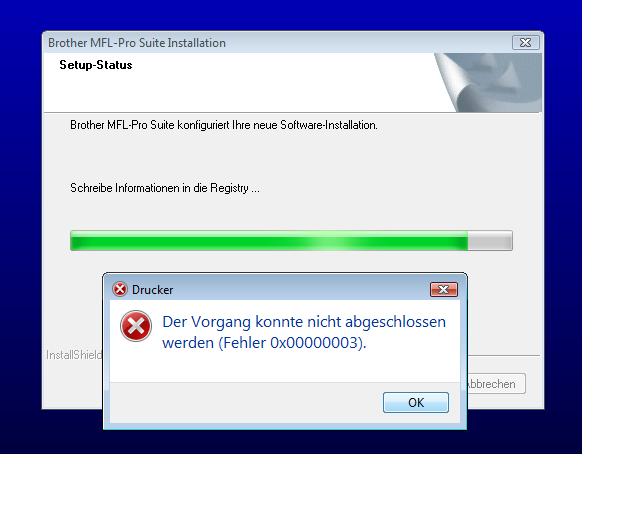640x512 pixels.
Task: Click the gray button strip left of OK
Action: (246, 402)
